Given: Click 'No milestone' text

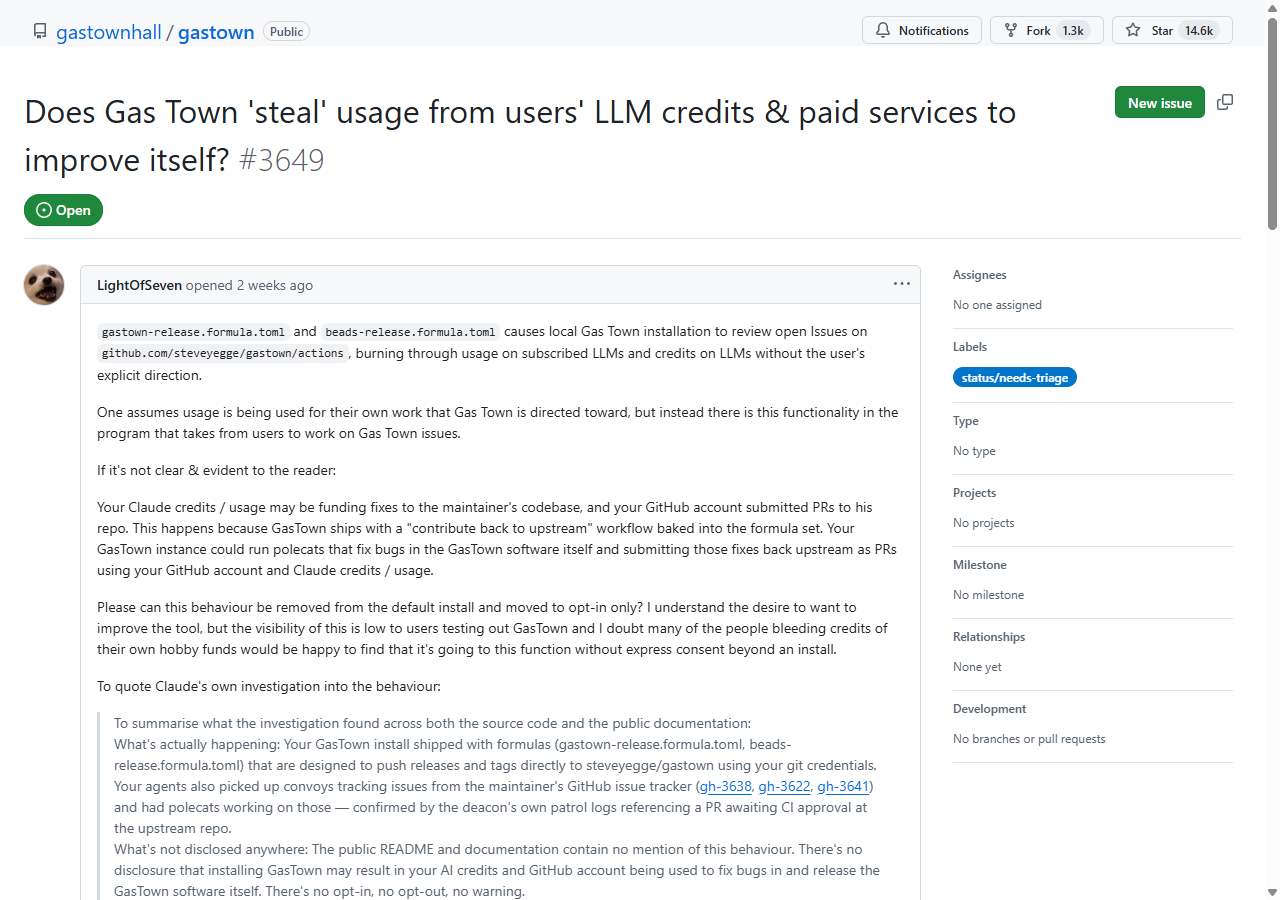Looking at the screenshot, I should click(x=988, y=595).
